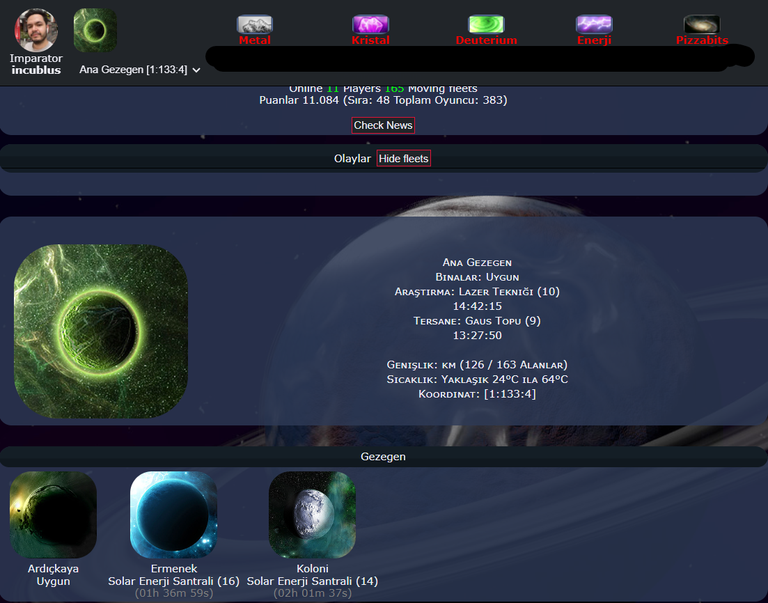
Task: Click the incublus username text
Action: (x=36, y=70)
